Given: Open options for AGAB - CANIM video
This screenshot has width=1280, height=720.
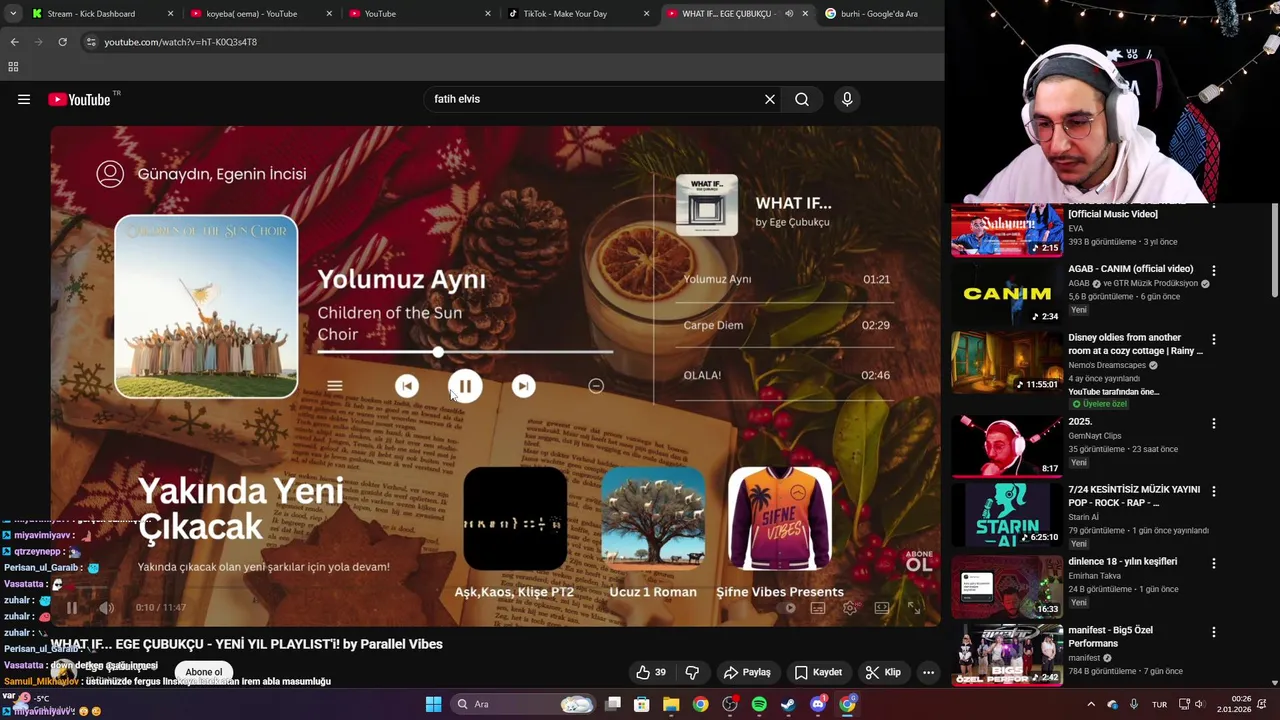Looking at the screenshot, I should (x=1213, y=271).
